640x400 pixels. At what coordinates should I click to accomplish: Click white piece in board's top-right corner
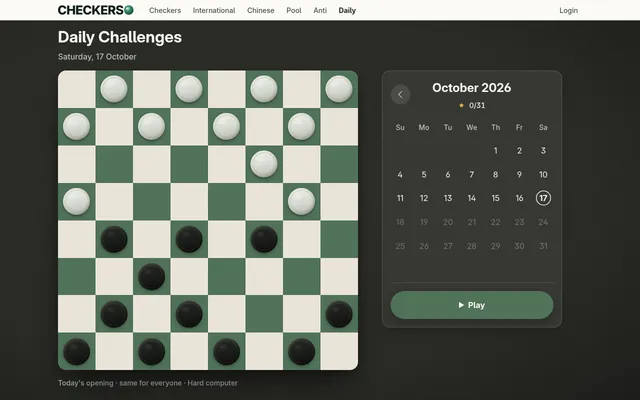[339, 89]
